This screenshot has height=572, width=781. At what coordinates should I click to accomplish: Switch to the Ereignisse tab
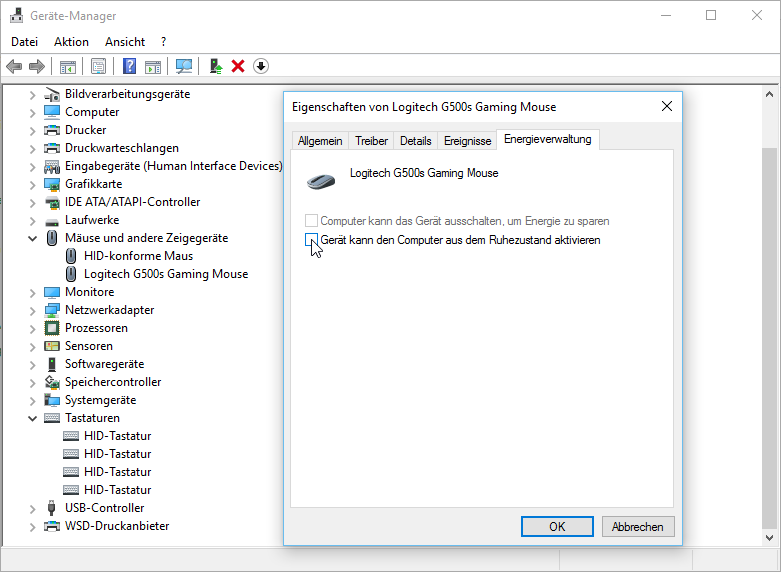pos(467,141)
